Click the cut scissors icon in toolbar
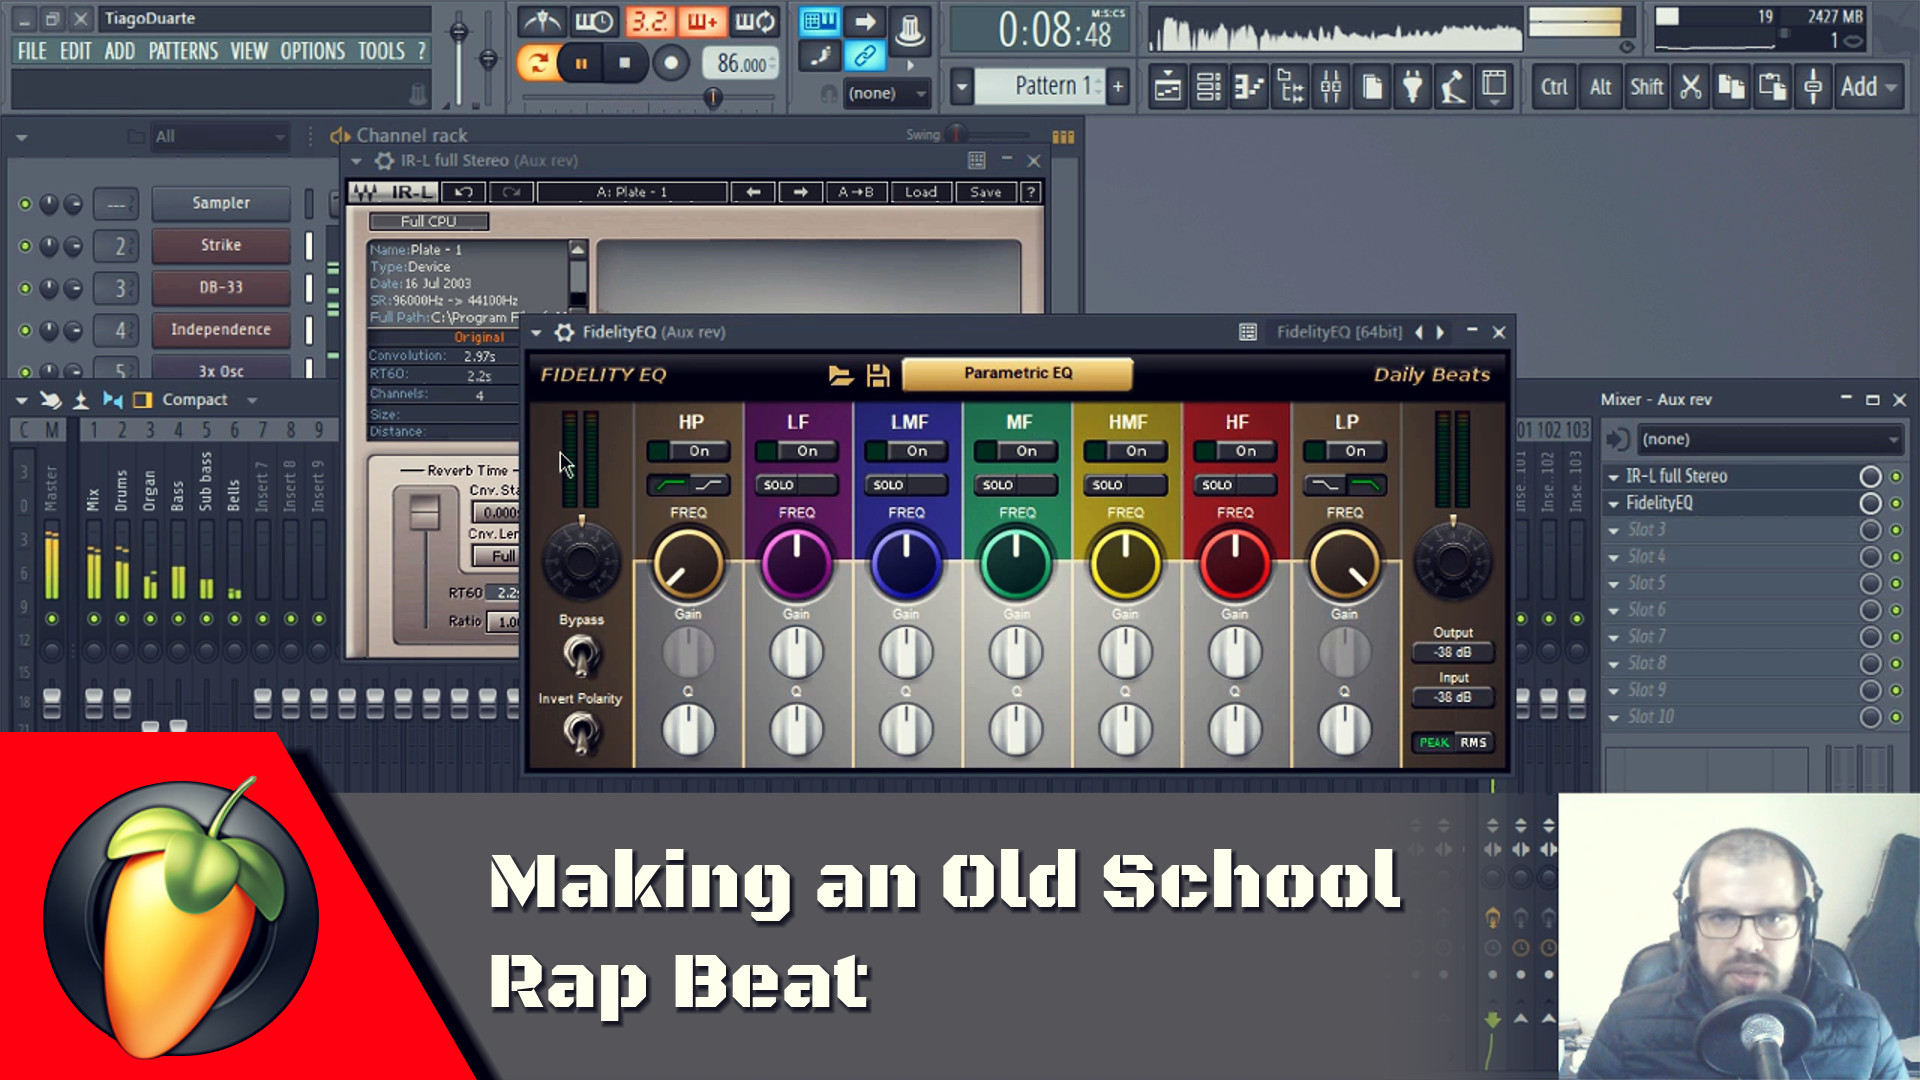 point(1691,87)
